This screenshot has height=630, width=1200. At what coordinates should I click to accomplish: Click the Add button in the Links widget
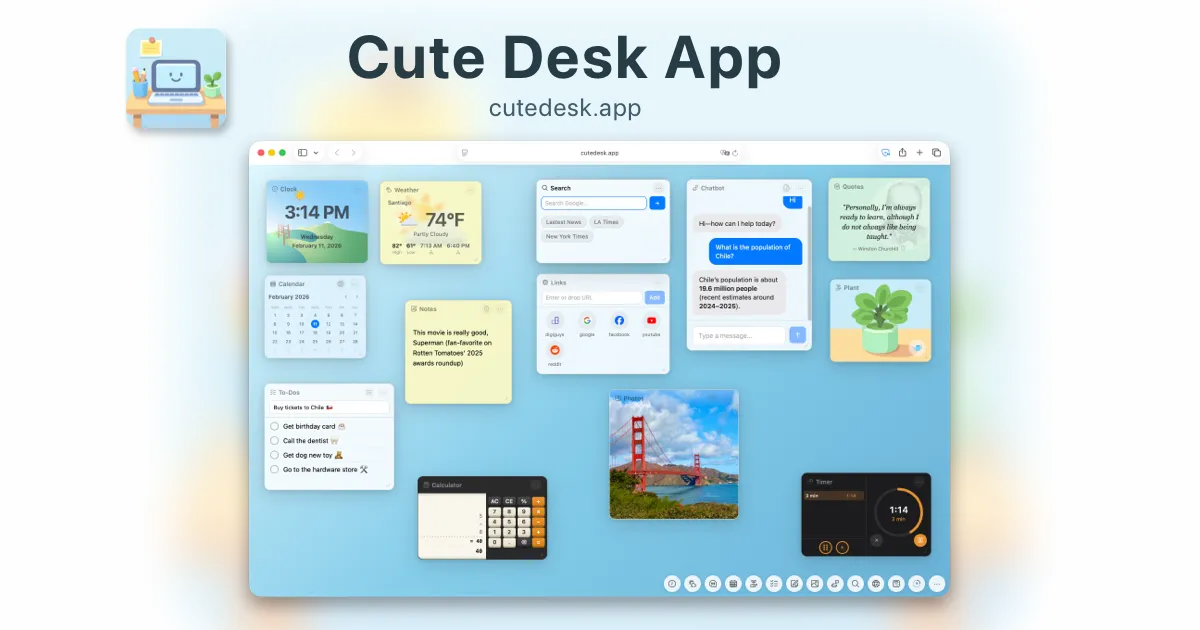click(x=655, y=297)
